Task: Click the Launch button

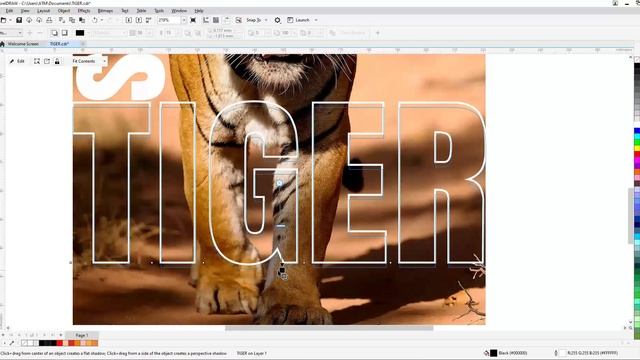Action: (298, 20)
